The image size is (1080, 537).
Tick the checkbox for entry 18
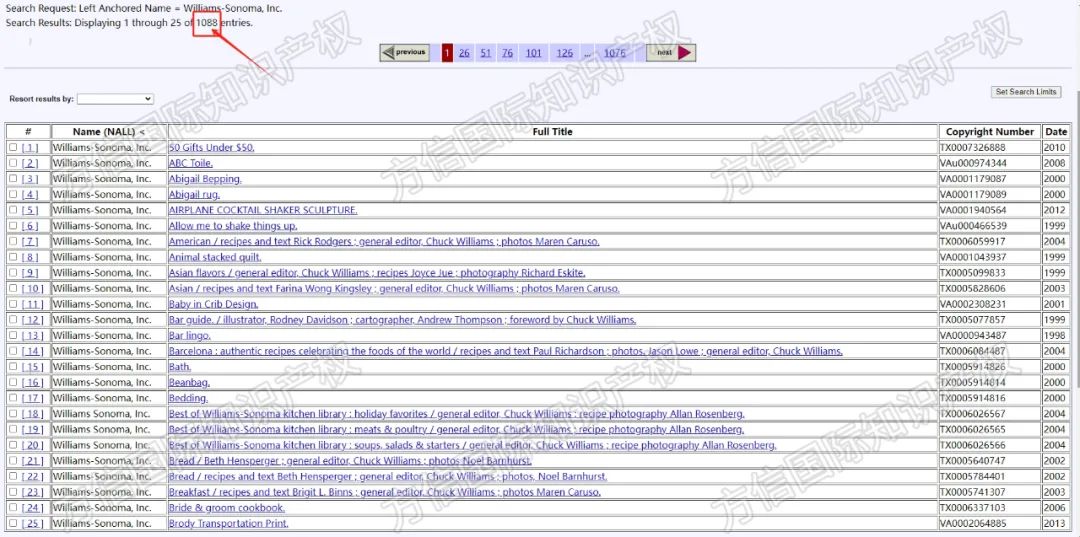[13, 414]
